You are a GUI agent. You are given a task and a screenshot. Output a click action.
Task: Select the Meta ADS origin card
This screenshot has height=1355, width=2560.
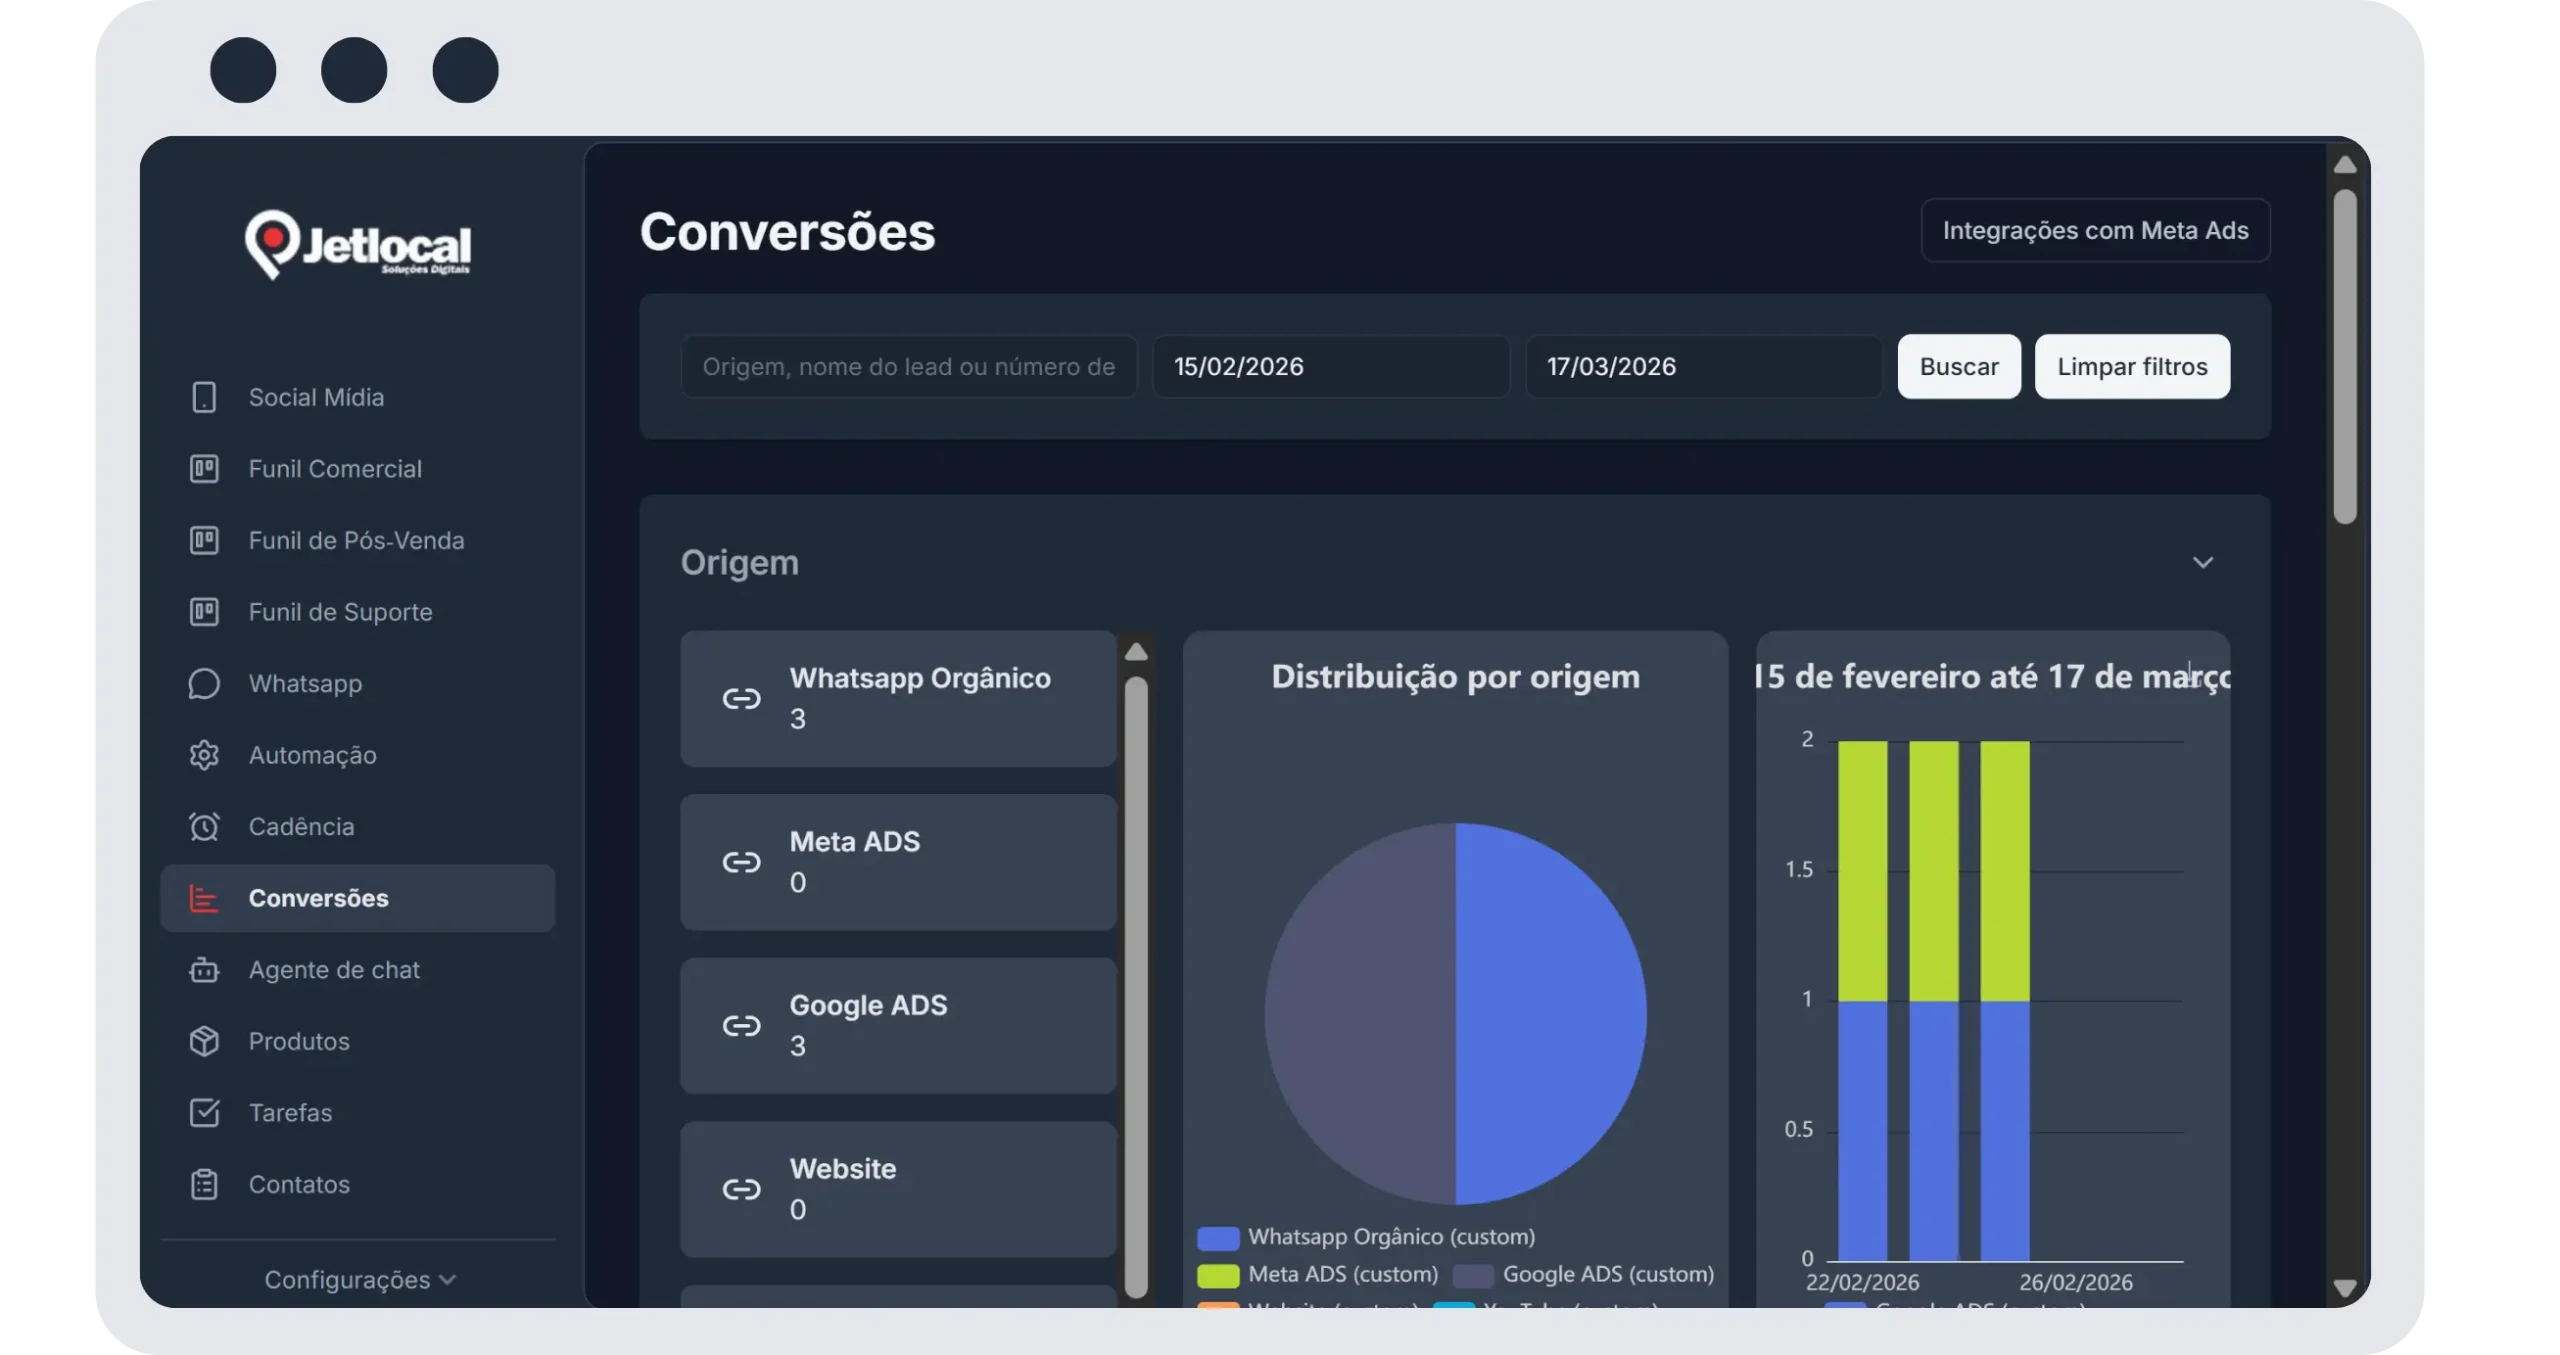click(898, 862)
